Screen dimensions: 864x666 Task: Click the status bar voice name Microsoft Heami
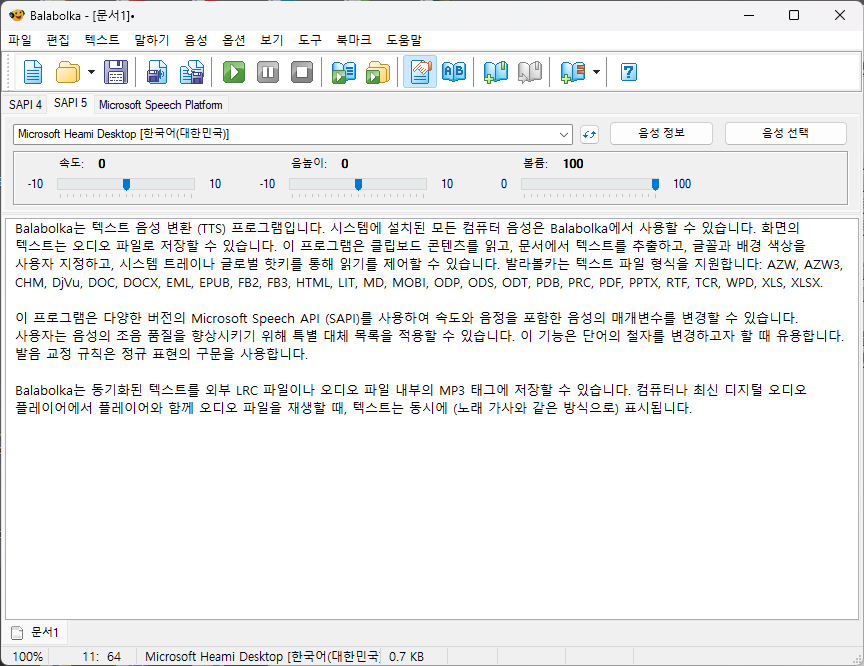point(262,657)
